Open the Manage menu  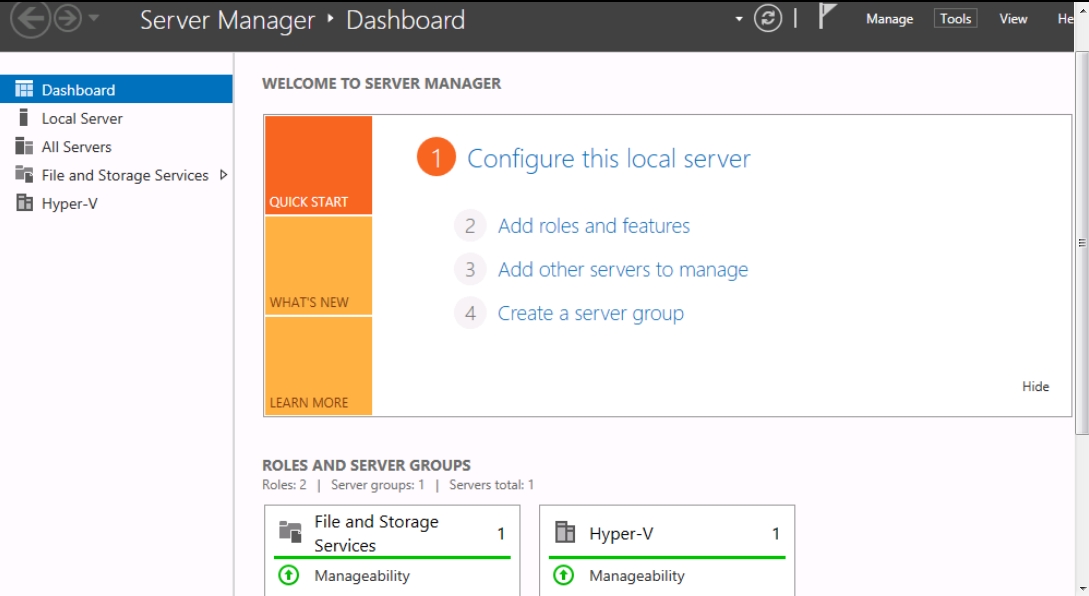tap(889, 19)
